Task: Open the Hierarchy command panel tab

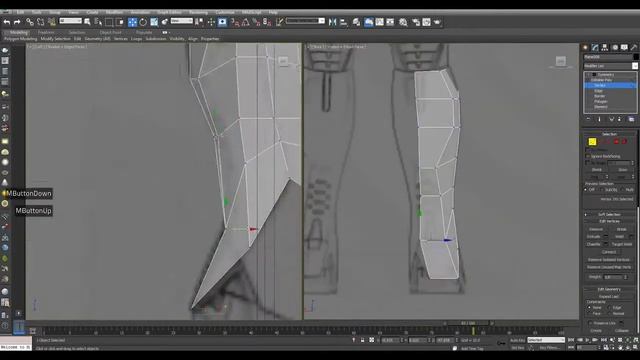Action: pos(605,47)
